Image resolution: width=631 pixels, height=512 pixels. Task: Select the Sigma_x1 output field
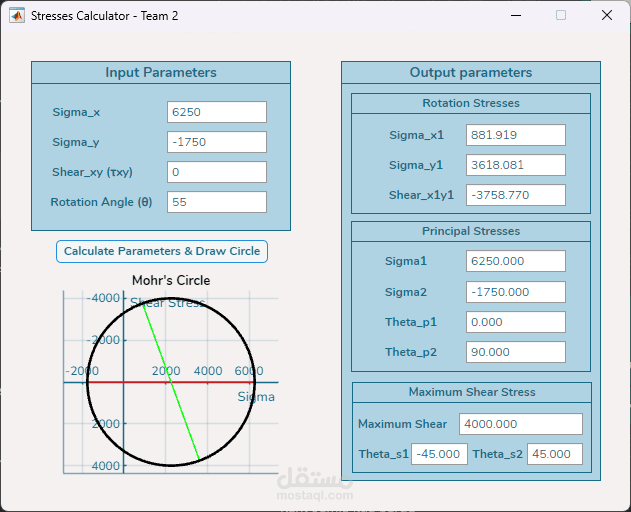click(x=516, y=135)
